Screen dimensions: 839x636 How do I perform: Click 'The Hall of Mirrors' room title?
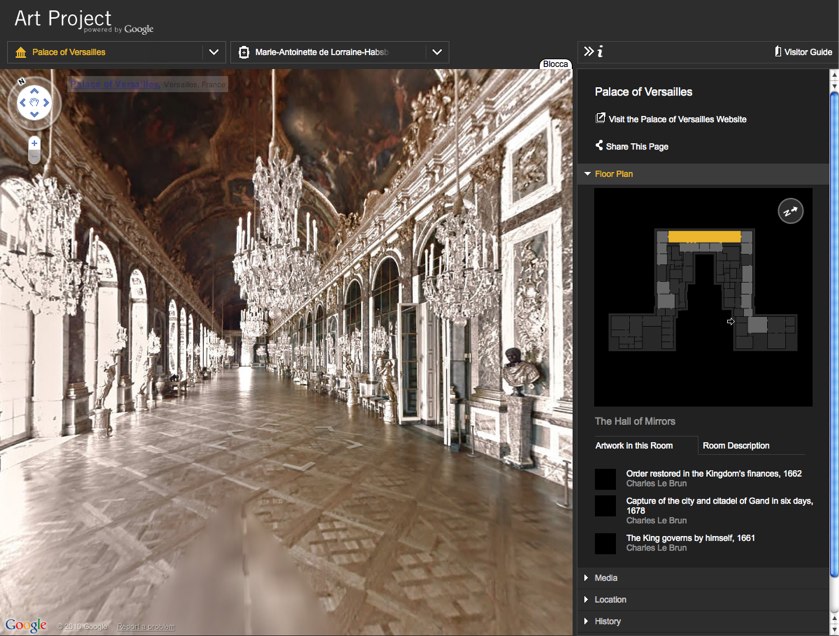coord(635,422)
